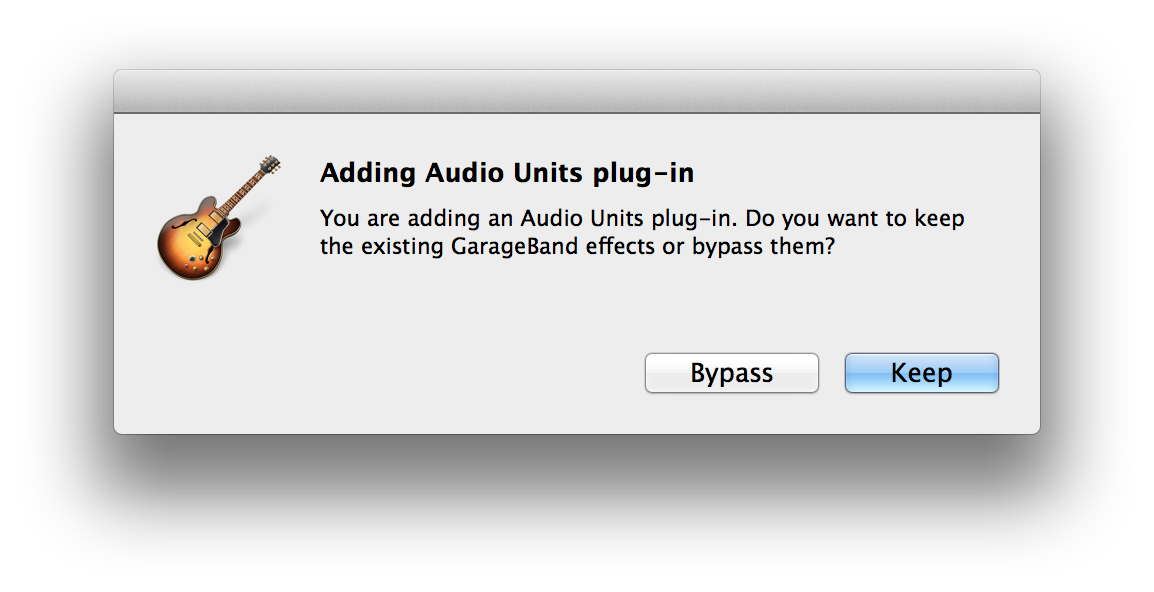Screen dimensions: 1154x592
Task: Confirm with the blue default Keep button
Action: point(921,373)
